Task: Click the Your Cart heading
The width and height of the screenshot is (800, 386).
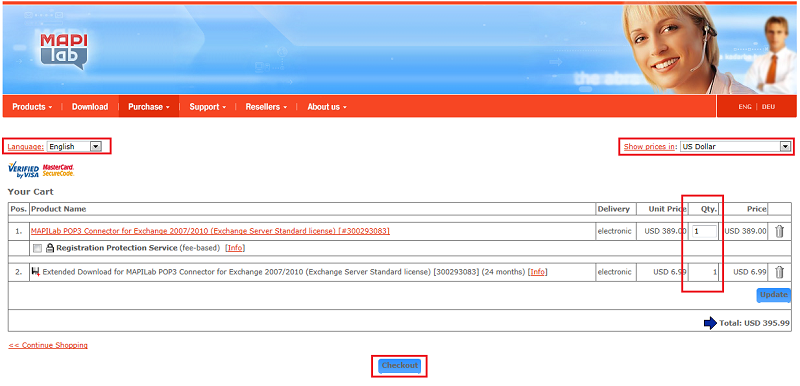Action: tap(31, 192)
